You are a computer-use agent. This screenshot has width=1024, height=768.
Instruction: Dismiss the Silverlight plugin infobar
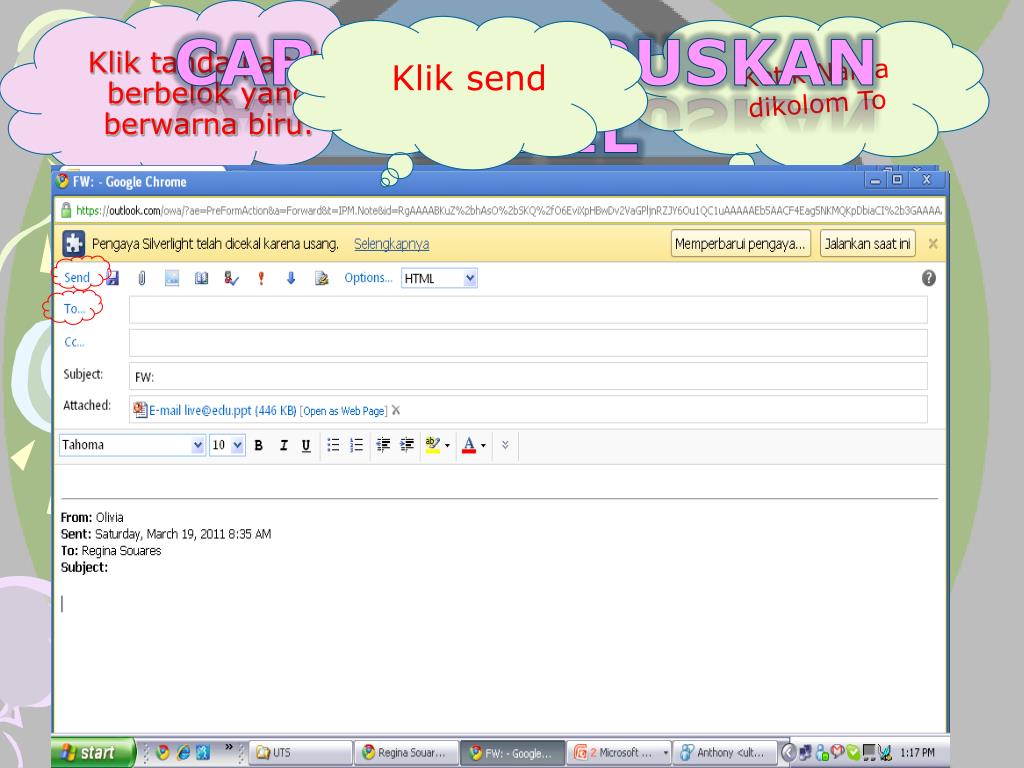click(x=933, y=244)
